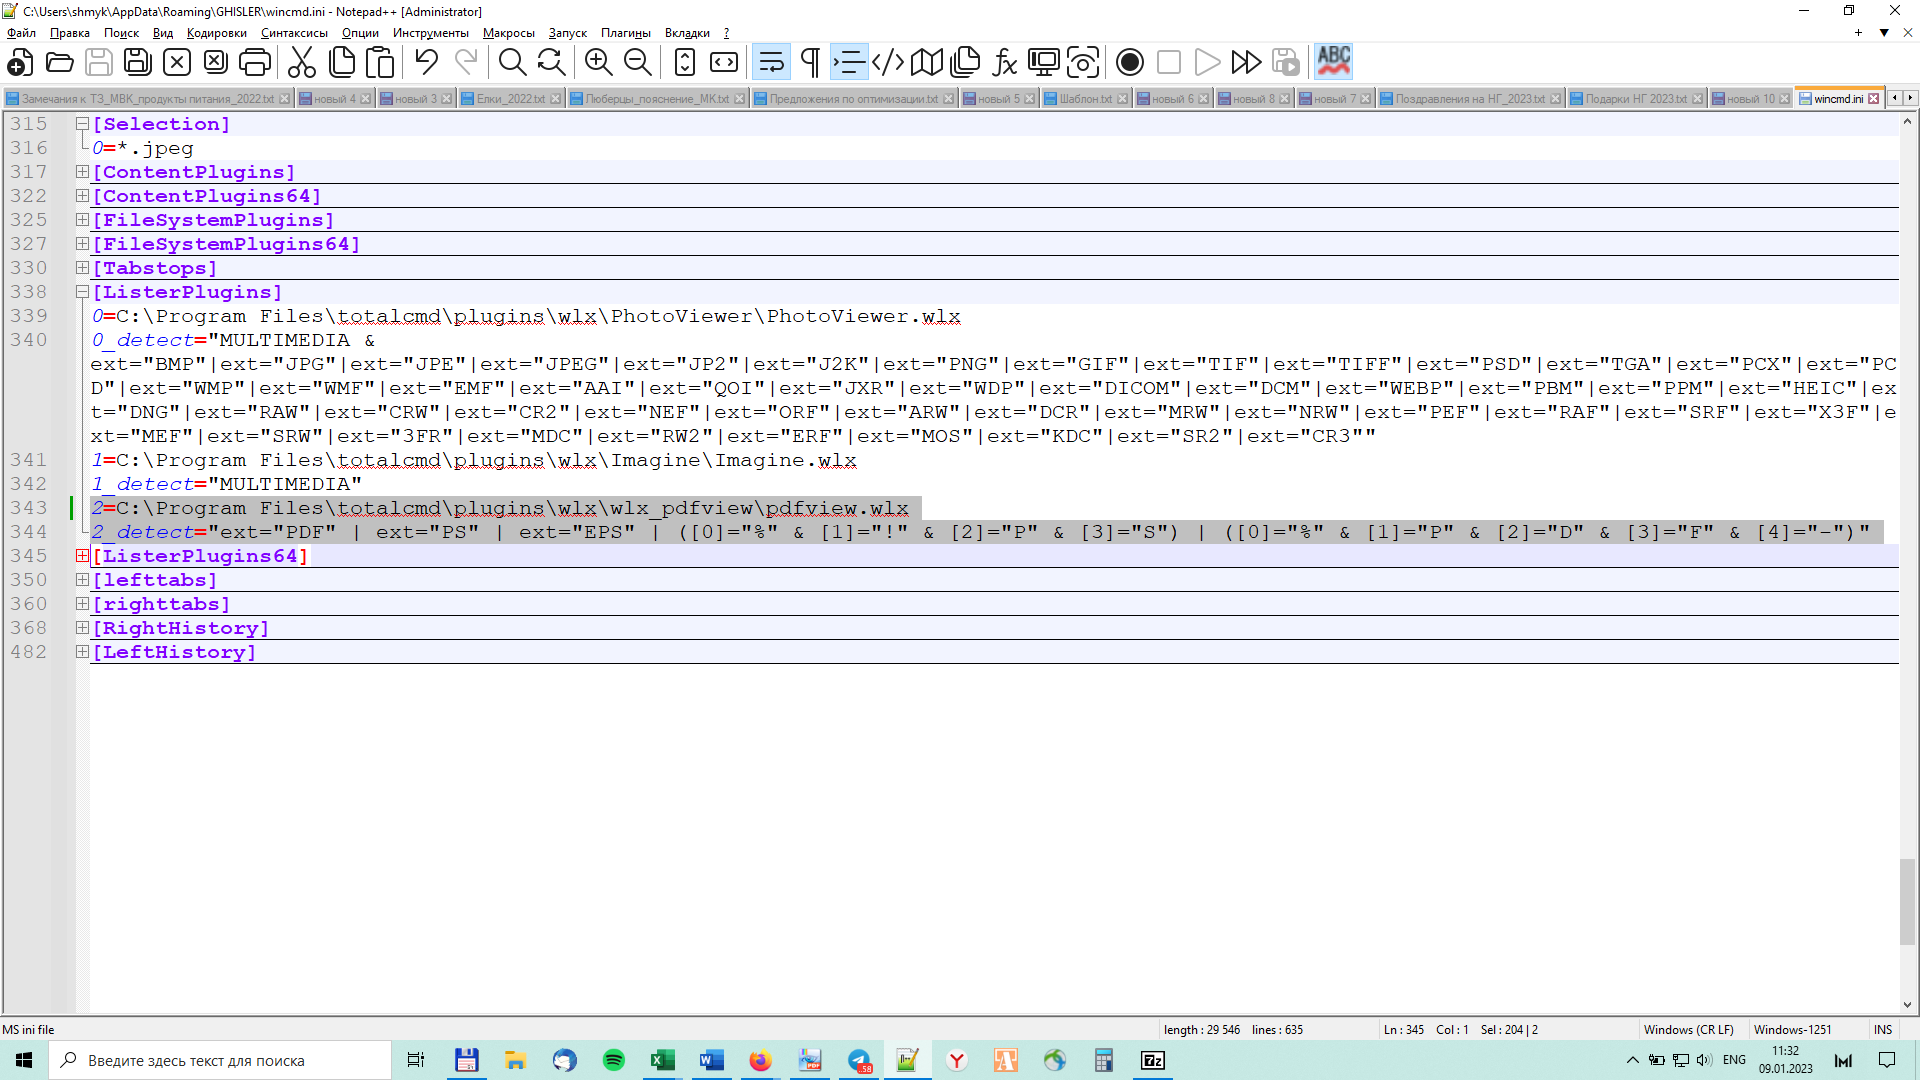Screen dimensions: 1920x1080
Task: Click the Zoom in toolbar icon
Action: (x=598, y=62)
